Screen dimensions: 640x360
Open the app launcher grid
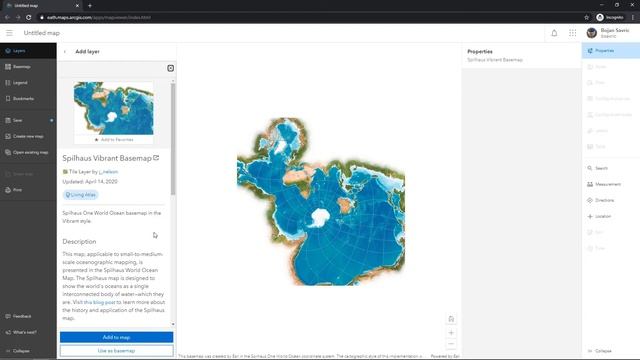pyautogui.click(x=573, y=33)
